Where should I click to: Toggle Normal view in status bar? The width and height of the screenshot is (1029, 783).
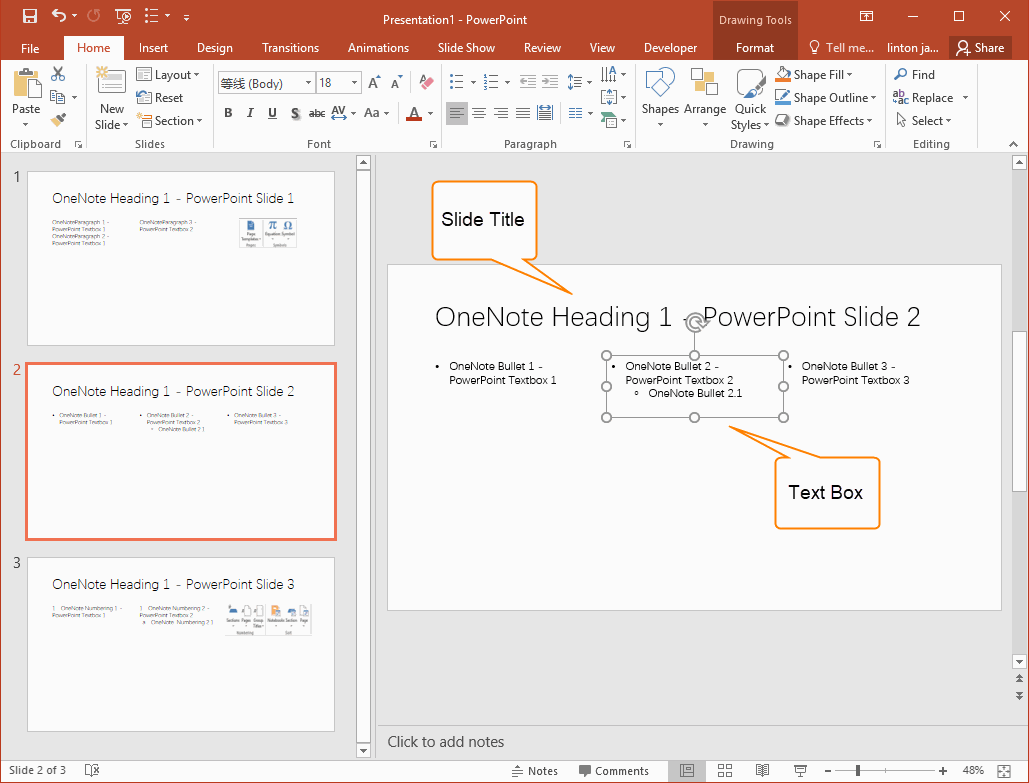click(x=687, y=771)
